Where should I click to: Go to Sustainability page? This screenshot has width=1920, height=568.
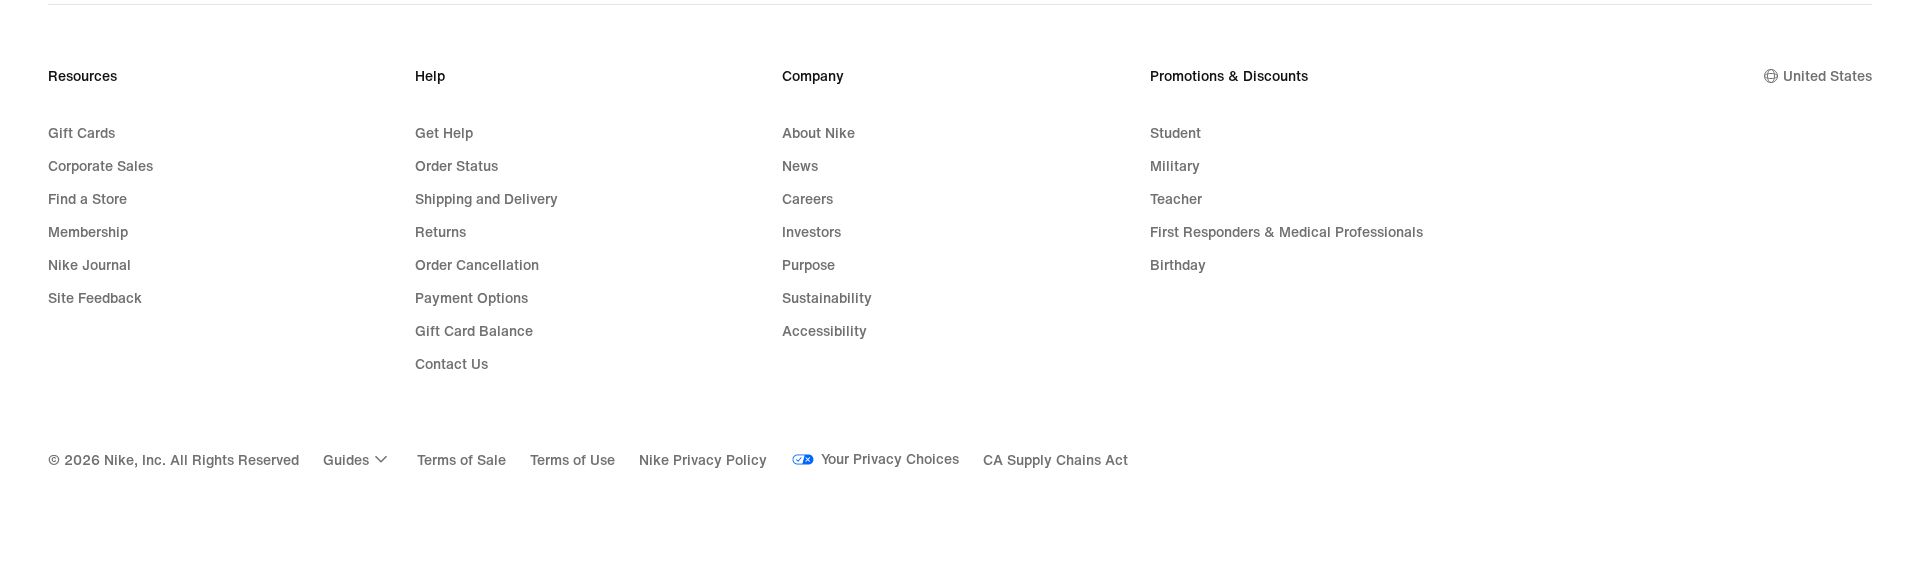coord(826,298)
